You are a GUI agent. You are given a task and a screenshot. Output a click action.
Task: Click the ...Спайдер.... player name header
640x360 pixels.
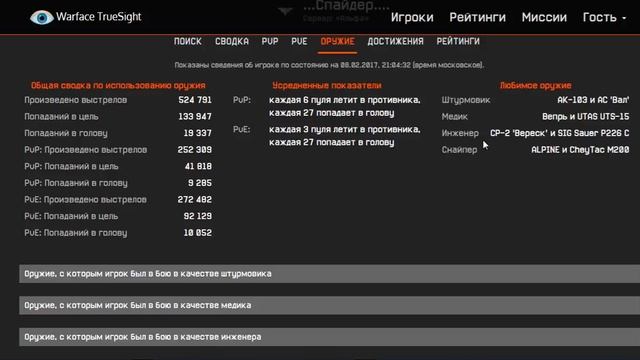[346, 6]
